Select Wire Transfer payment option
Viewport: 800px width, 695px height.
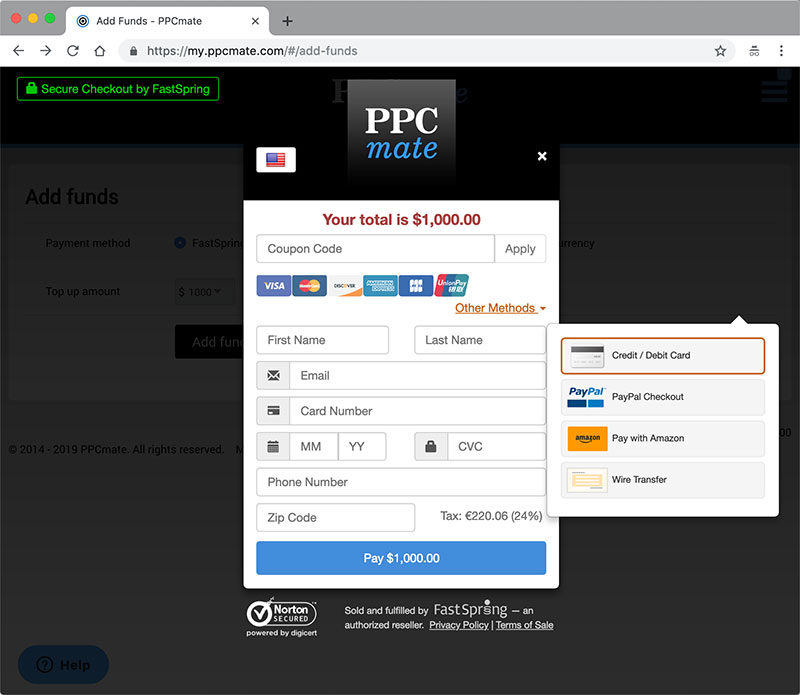[663, 480]
